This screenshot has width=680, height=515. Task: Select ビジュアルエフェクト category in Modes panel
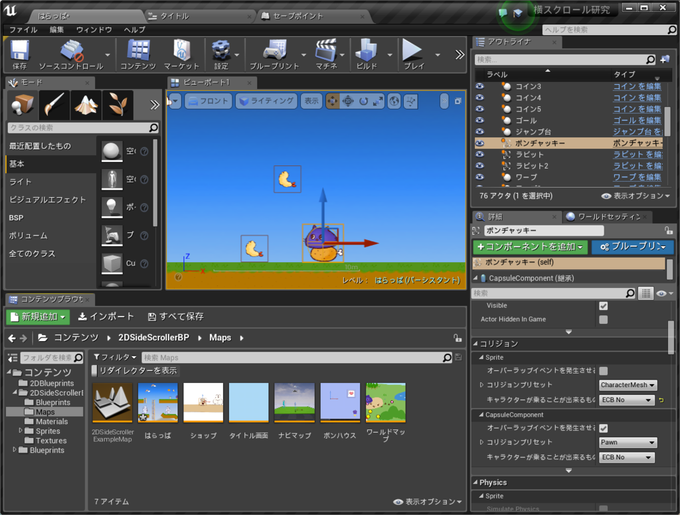(x=48, y=200)
